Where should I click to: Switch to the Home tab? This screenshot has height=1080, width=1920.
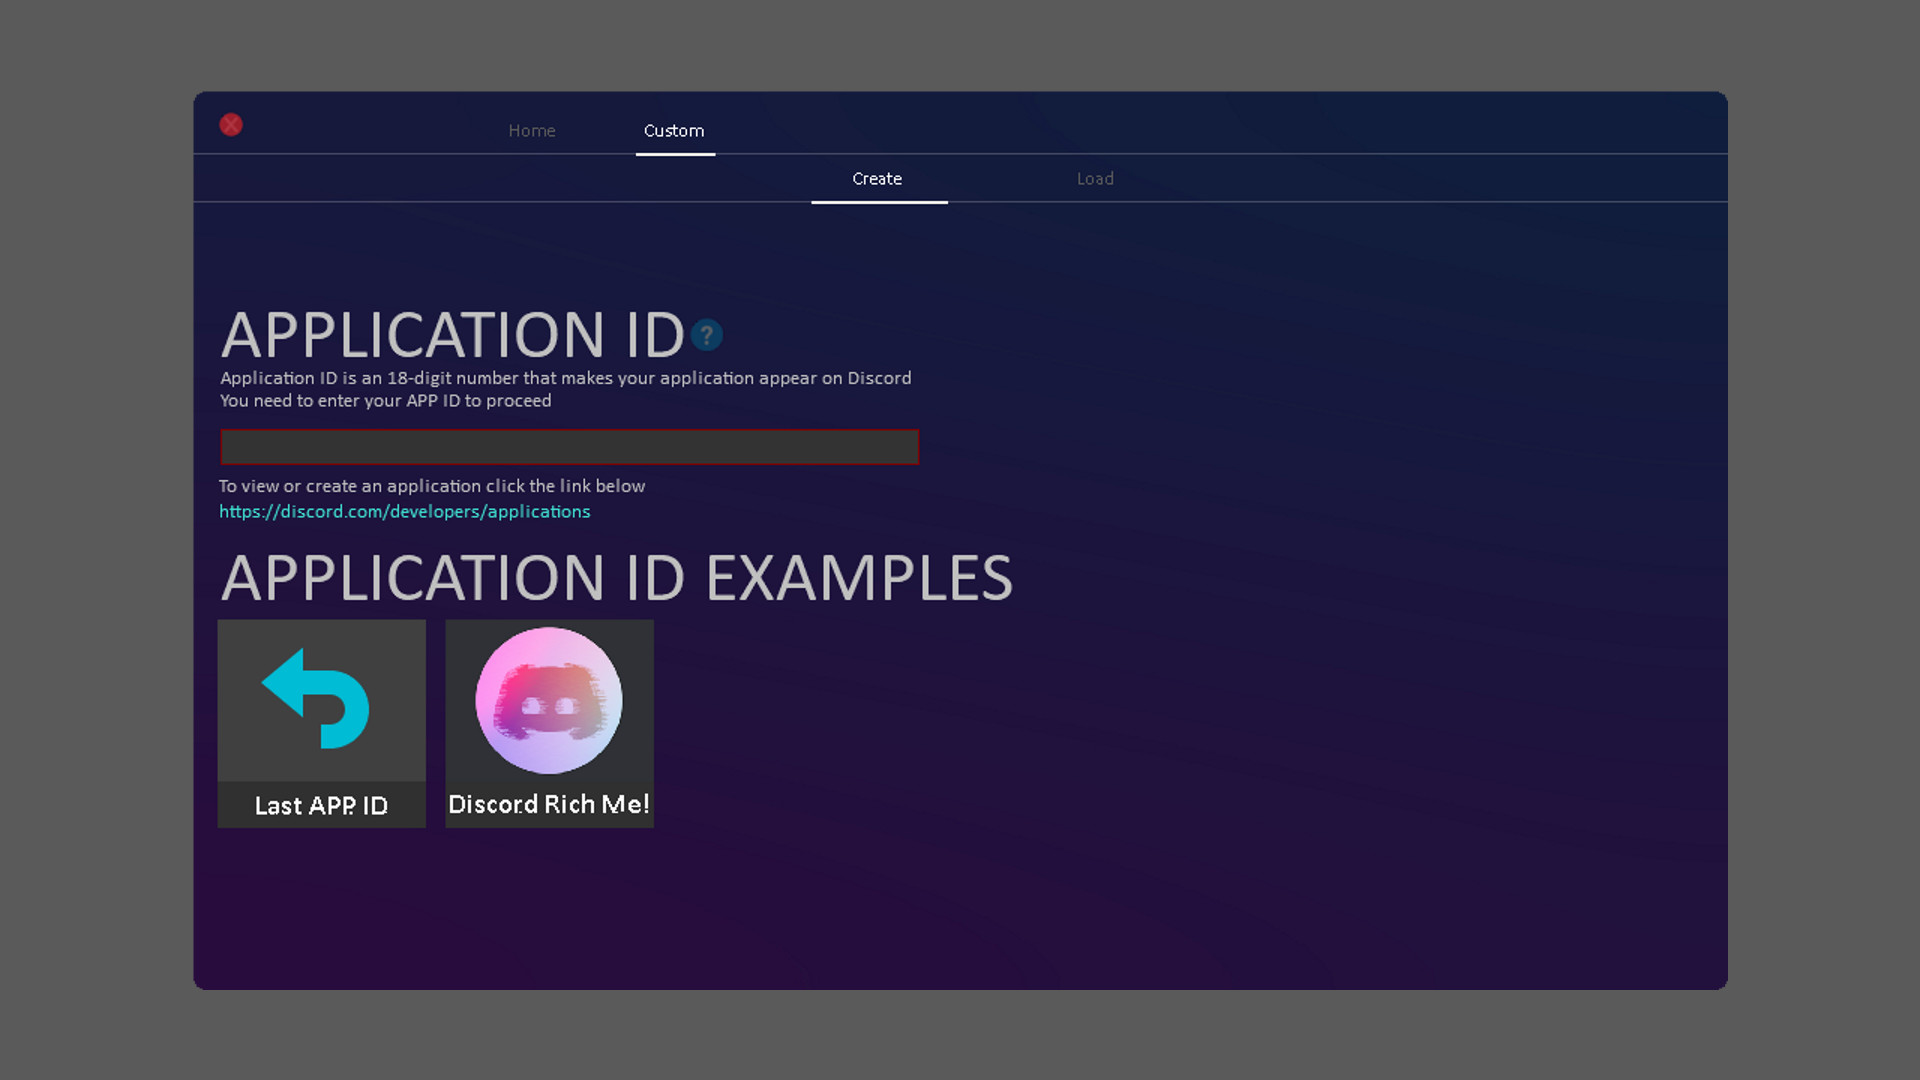click(x=531, y=131)
